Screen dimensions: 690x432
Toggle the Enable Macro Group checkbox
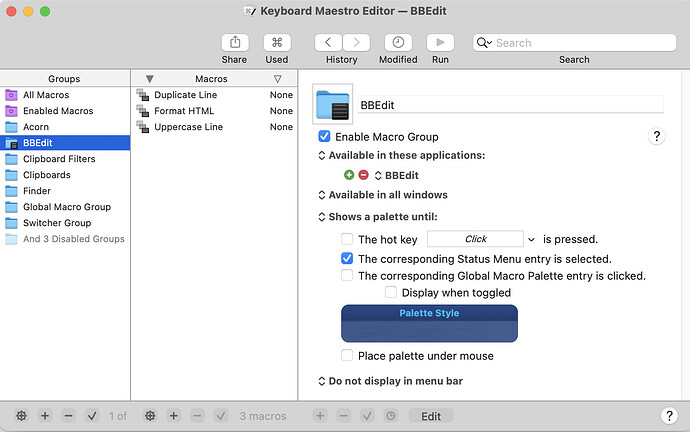tap(324, 136)
